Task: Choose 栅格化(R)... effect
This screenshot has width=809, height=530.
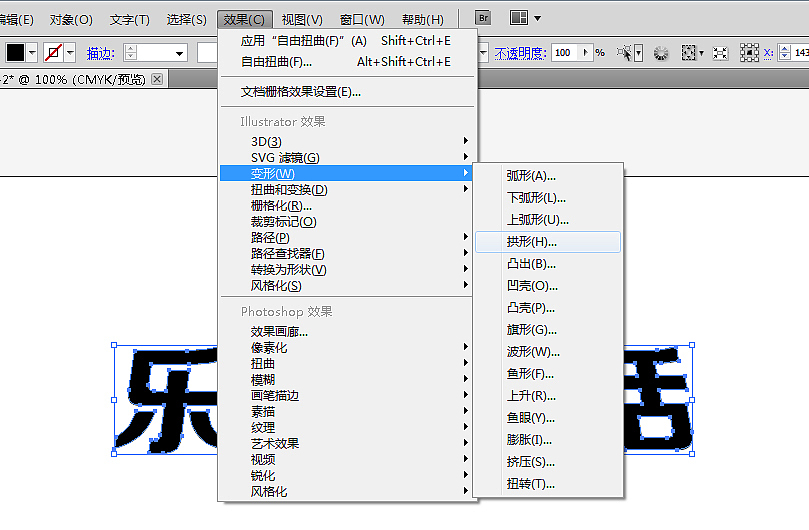Action: [346, 205]
